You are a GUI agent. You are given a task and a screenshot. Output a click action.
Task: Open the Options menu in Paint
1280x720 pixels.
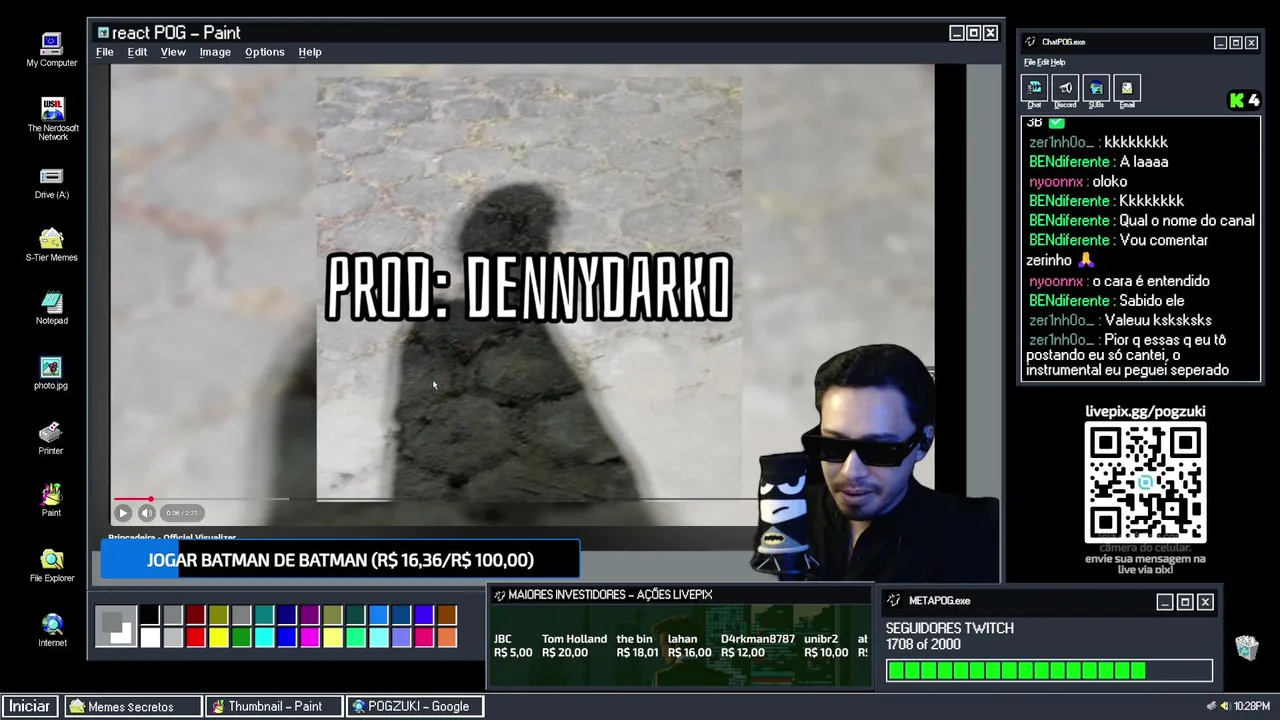265,52
